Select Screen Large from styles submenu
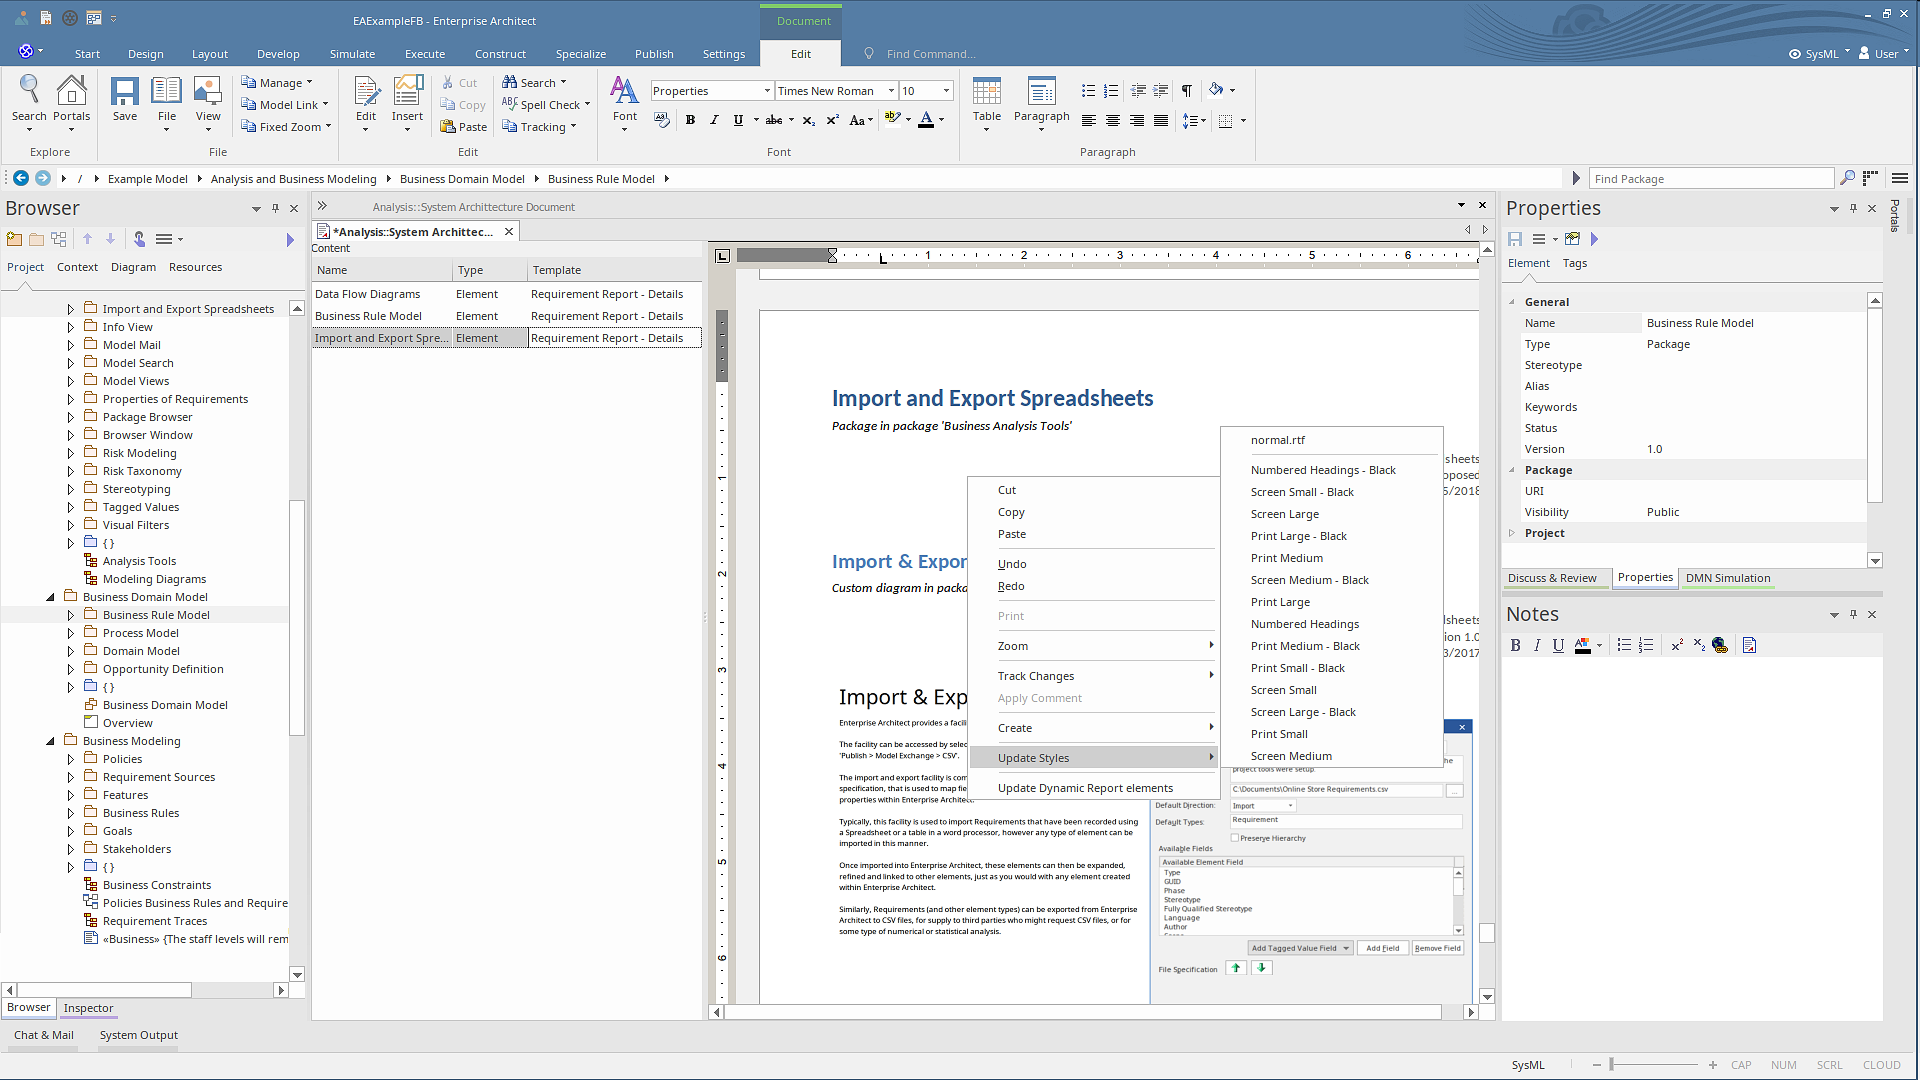The width and height of the screenshot is (1920, 1080). pyautogui.click(x=1284, y=514)
